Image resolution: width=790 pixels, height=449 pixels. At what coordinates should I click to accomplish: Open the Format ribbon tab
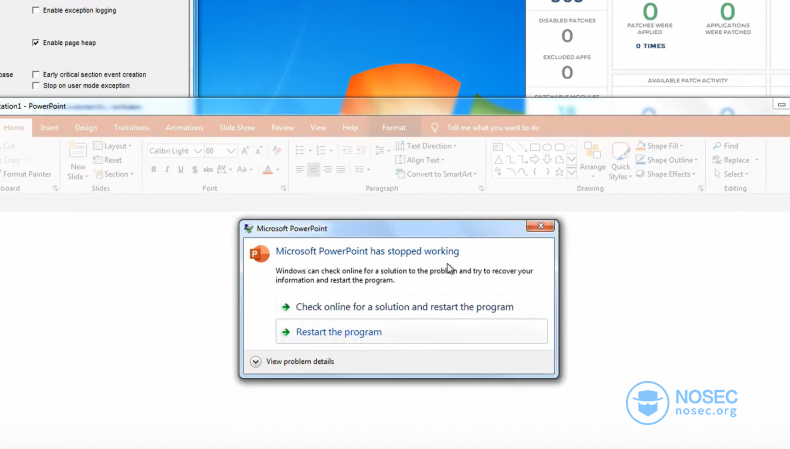tap(394, 127)
